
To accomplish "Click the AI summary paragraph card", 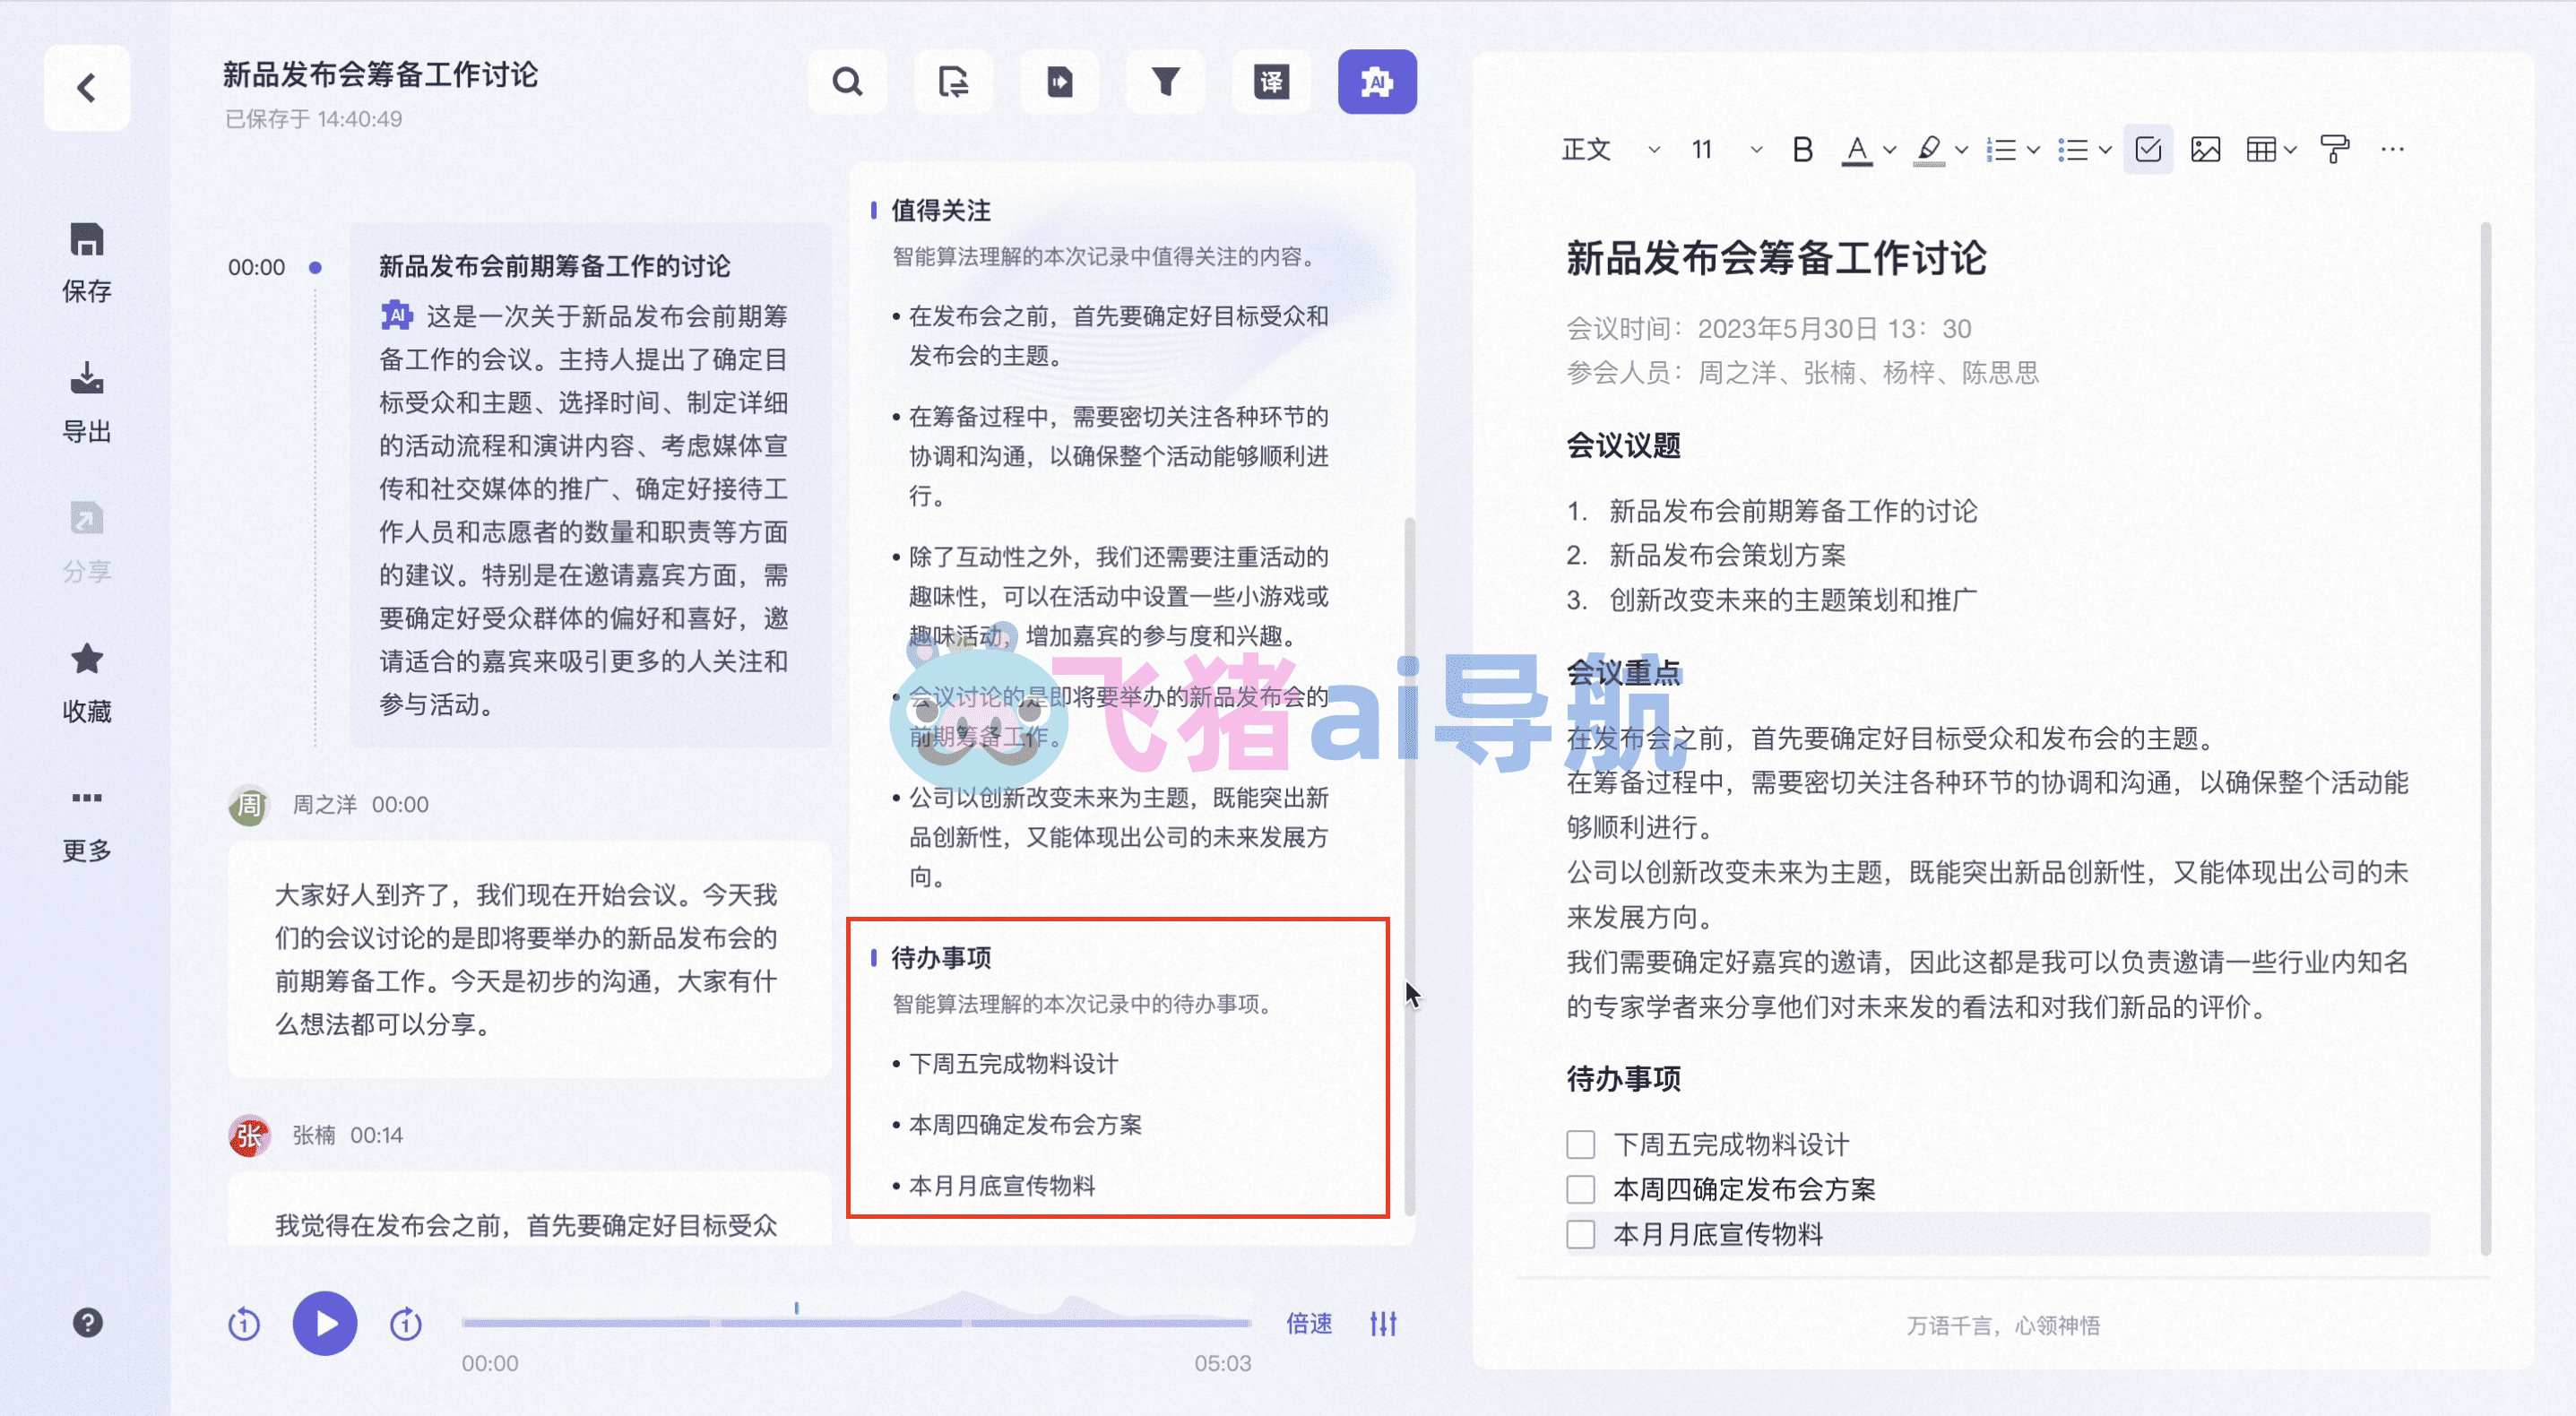I will click(590, 485).
